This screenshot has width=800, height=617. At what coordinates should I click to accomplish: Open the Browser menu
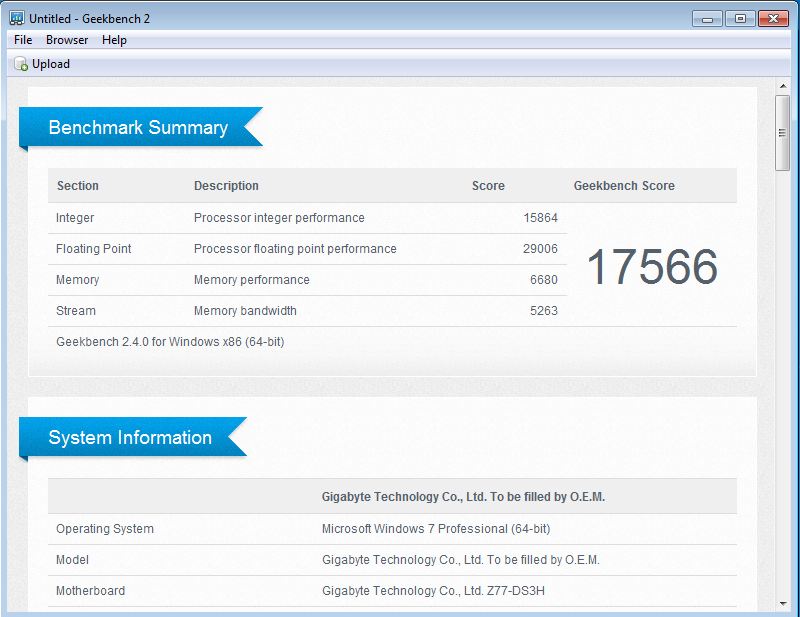[67, 40]
